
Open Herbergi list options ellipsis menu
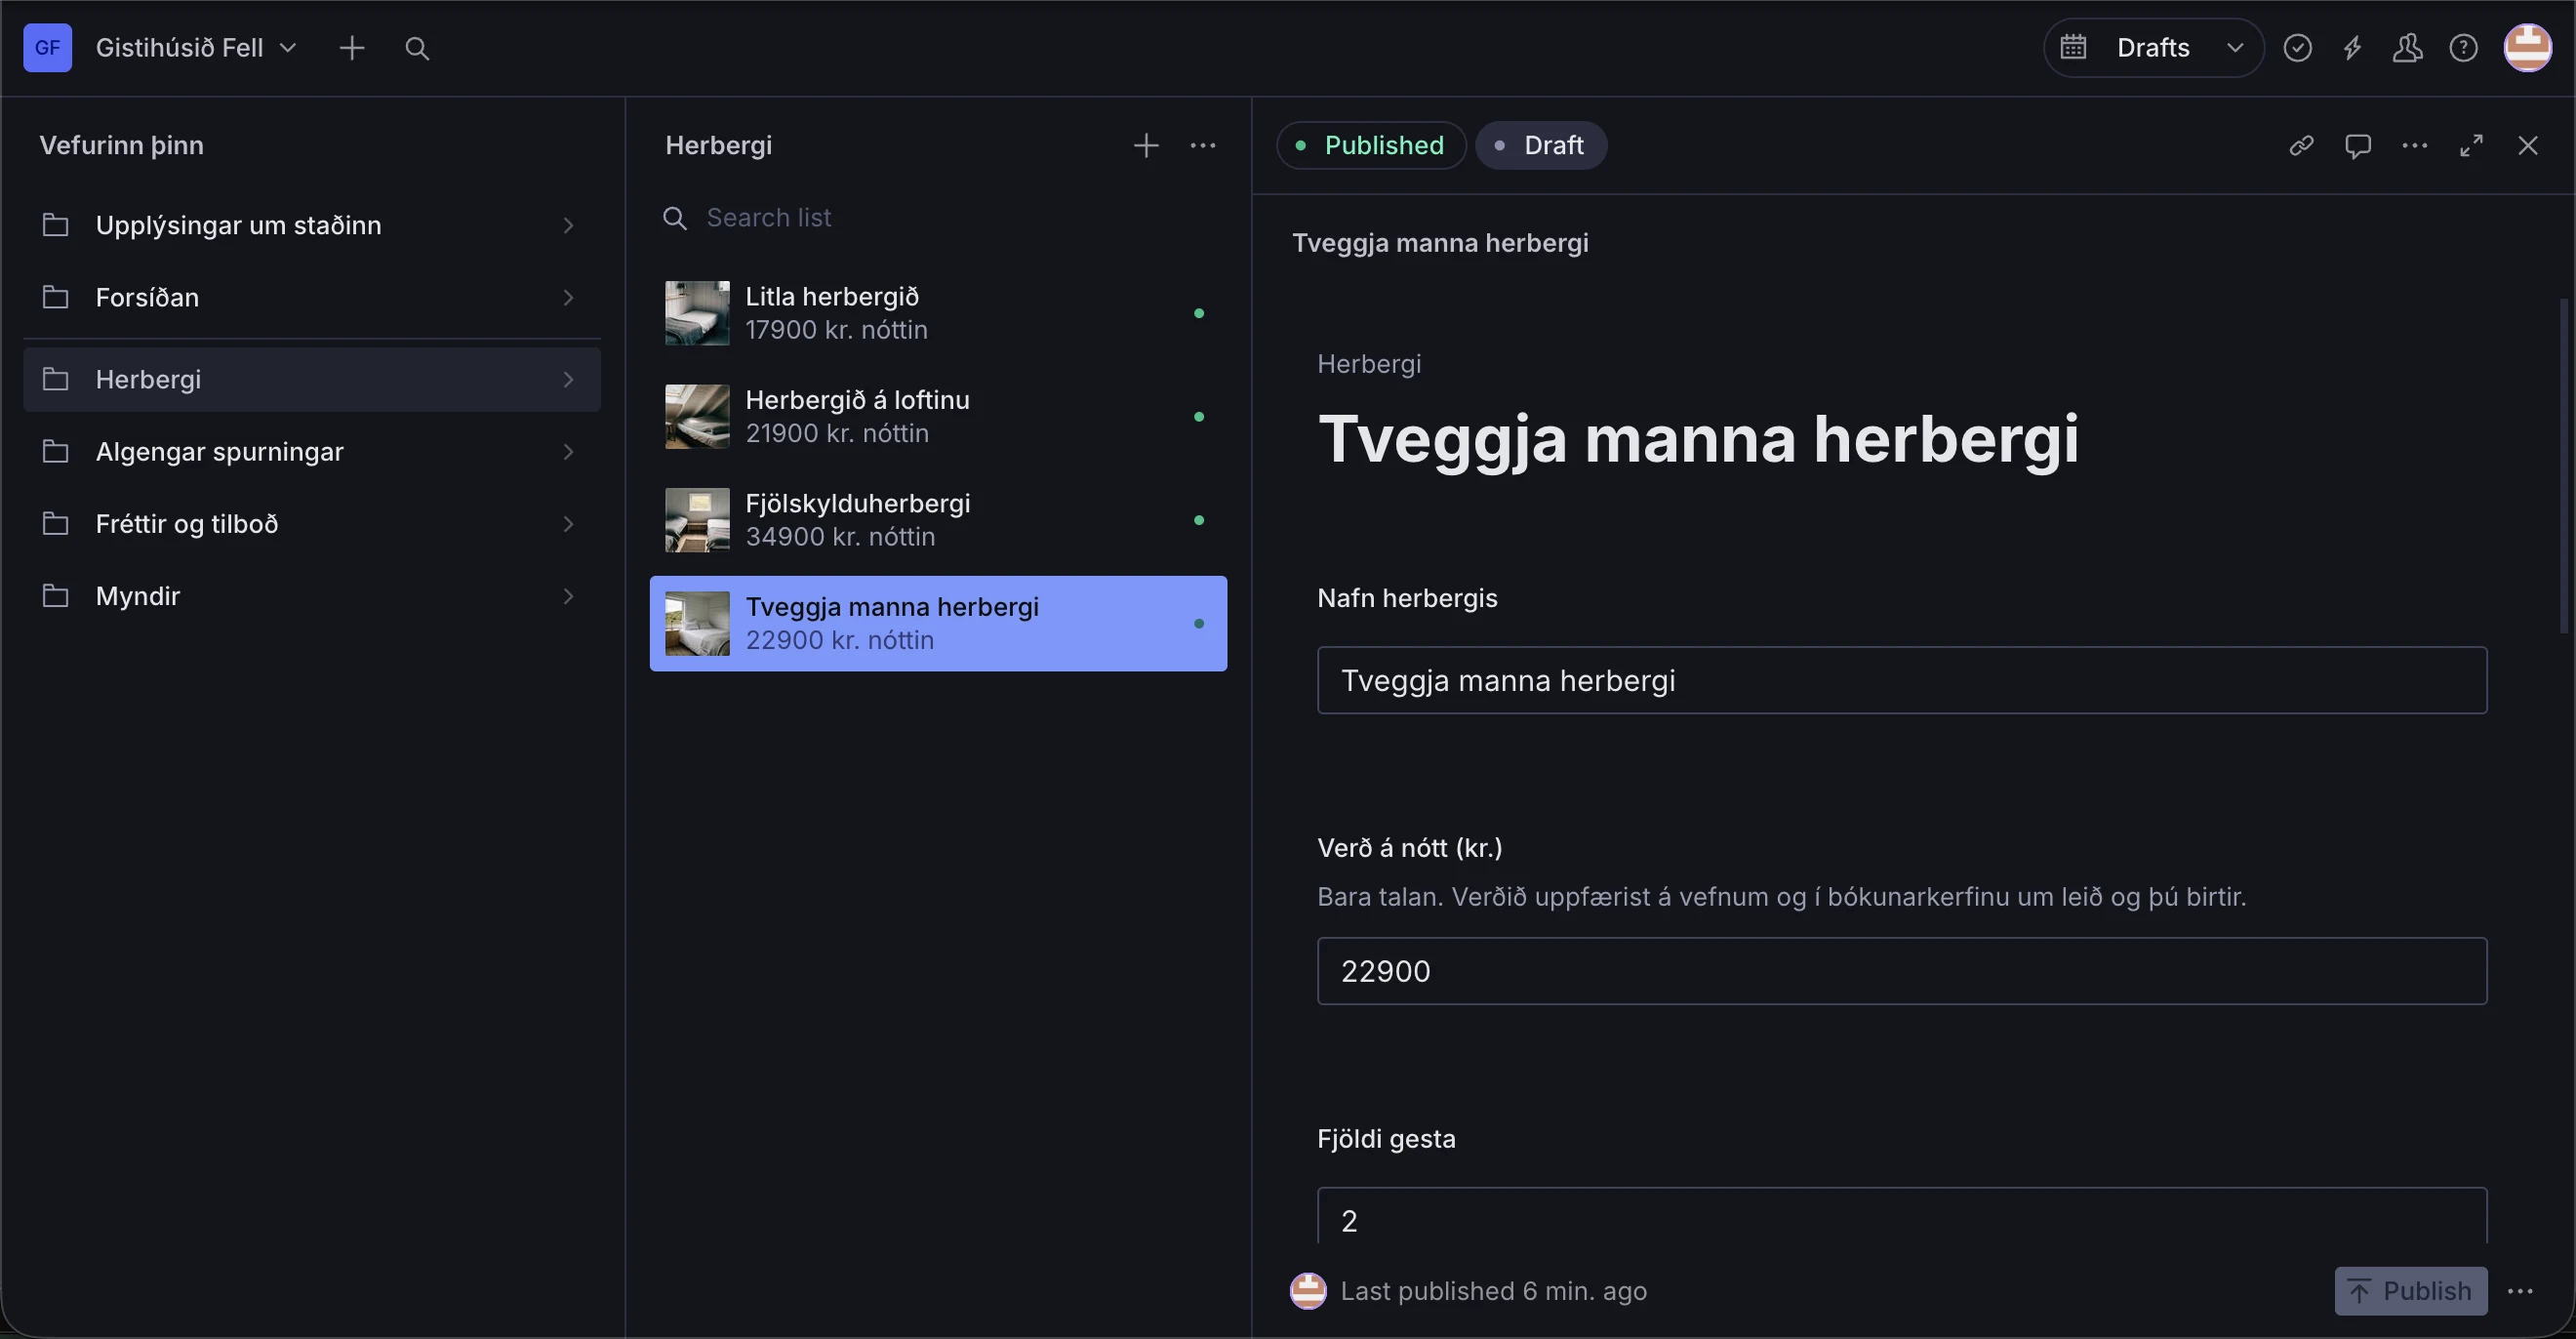1202,146
